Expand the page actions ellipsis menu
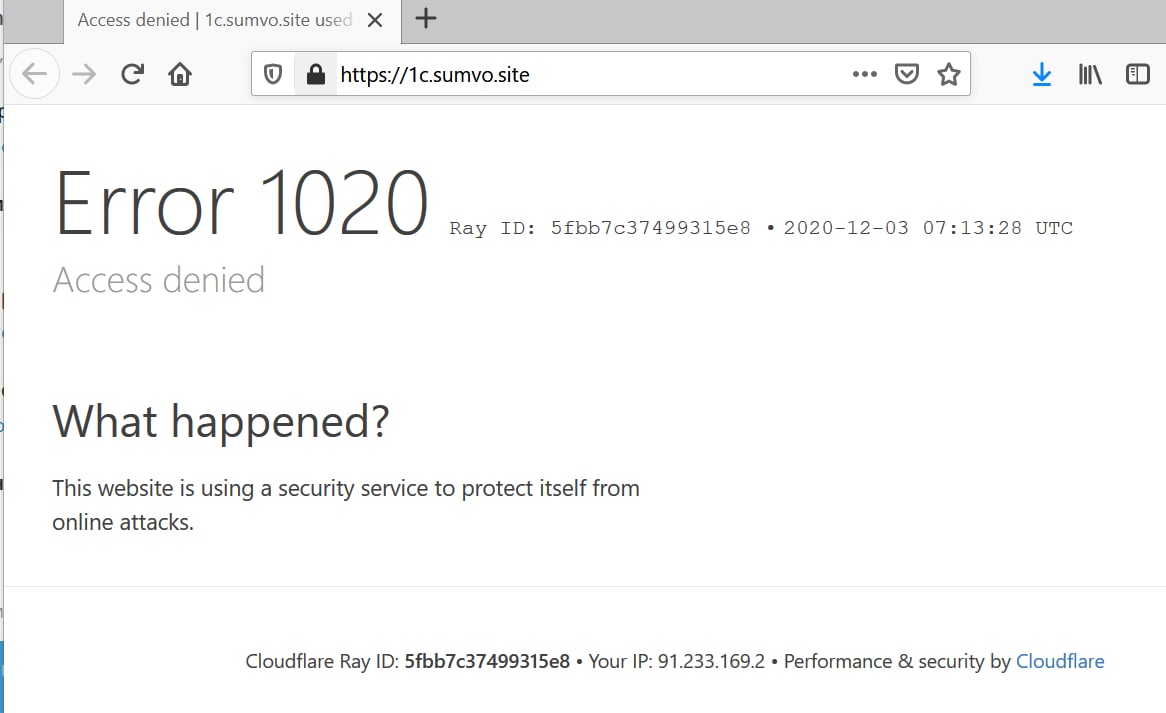This screenshot has width=1166, height=713. pos(864,74)
